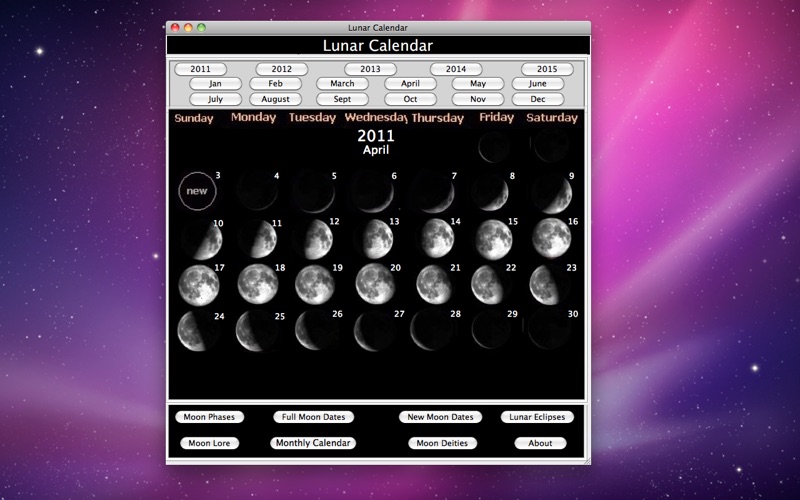Click the dark moon for April 30
This screenshot has height=500, width=800.
coord(549,329)
